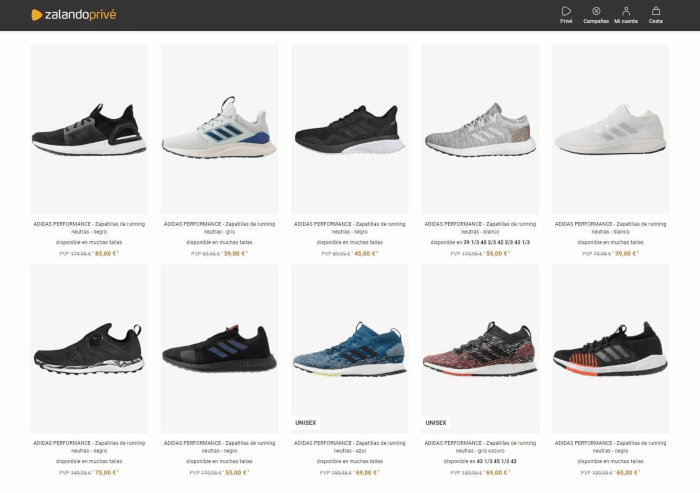Screen dimensions: 700x493
Task: Open the blue knit unisex shoe image
Action: [350, 349]
